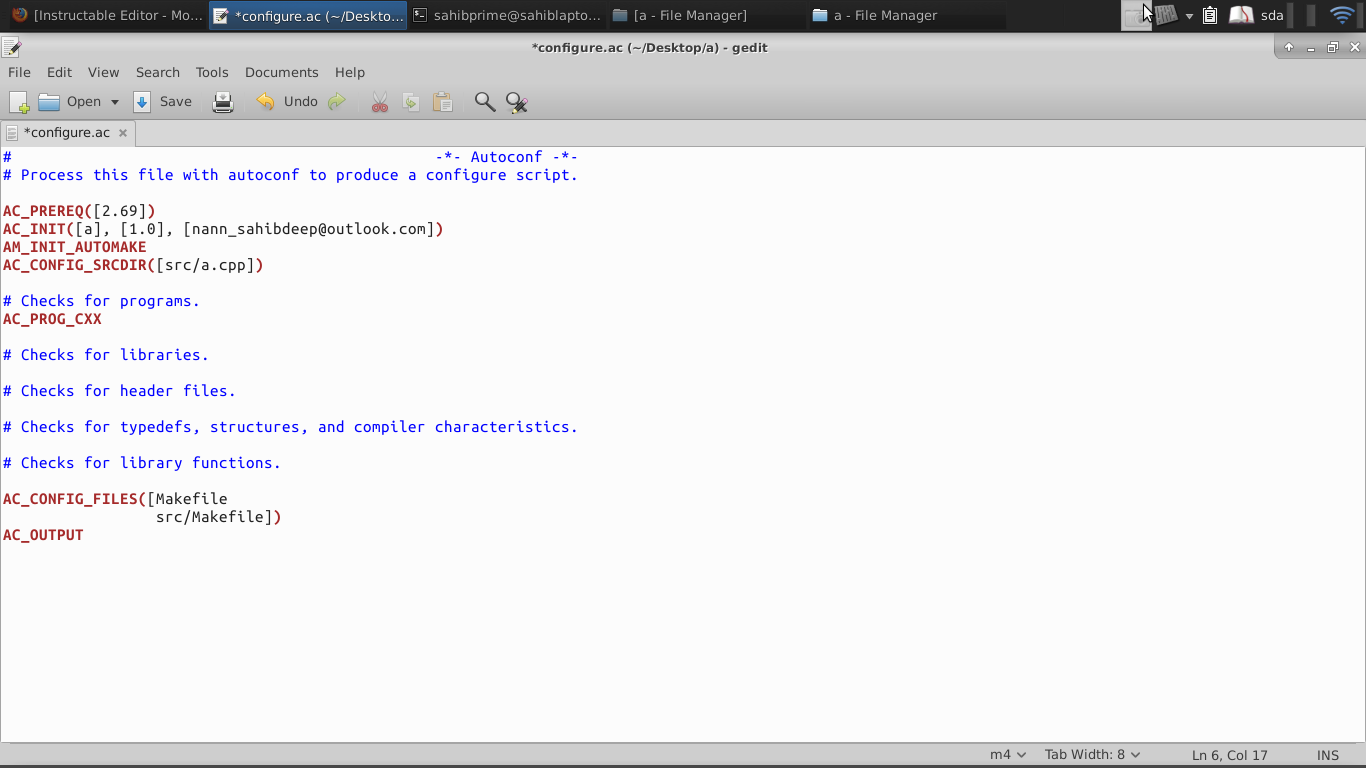This screenshot has width=1366, height=768.
Task: Click the configure.ac gedit taskbar button
Action: (x=308, y=15)
